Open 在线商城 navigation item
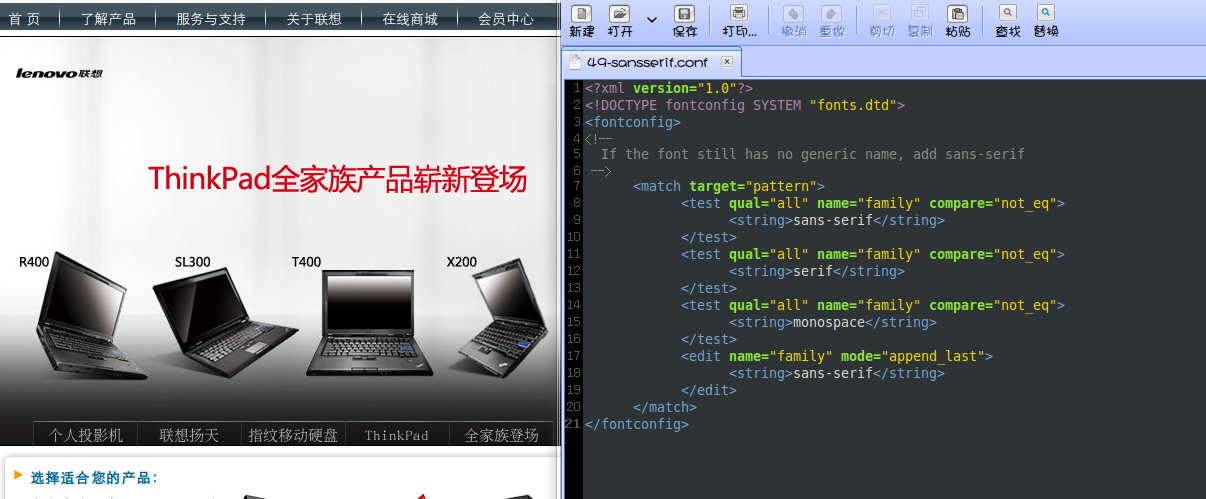Image resolution: width=1206 pixels, height=499 pixels. pos(410,19)
